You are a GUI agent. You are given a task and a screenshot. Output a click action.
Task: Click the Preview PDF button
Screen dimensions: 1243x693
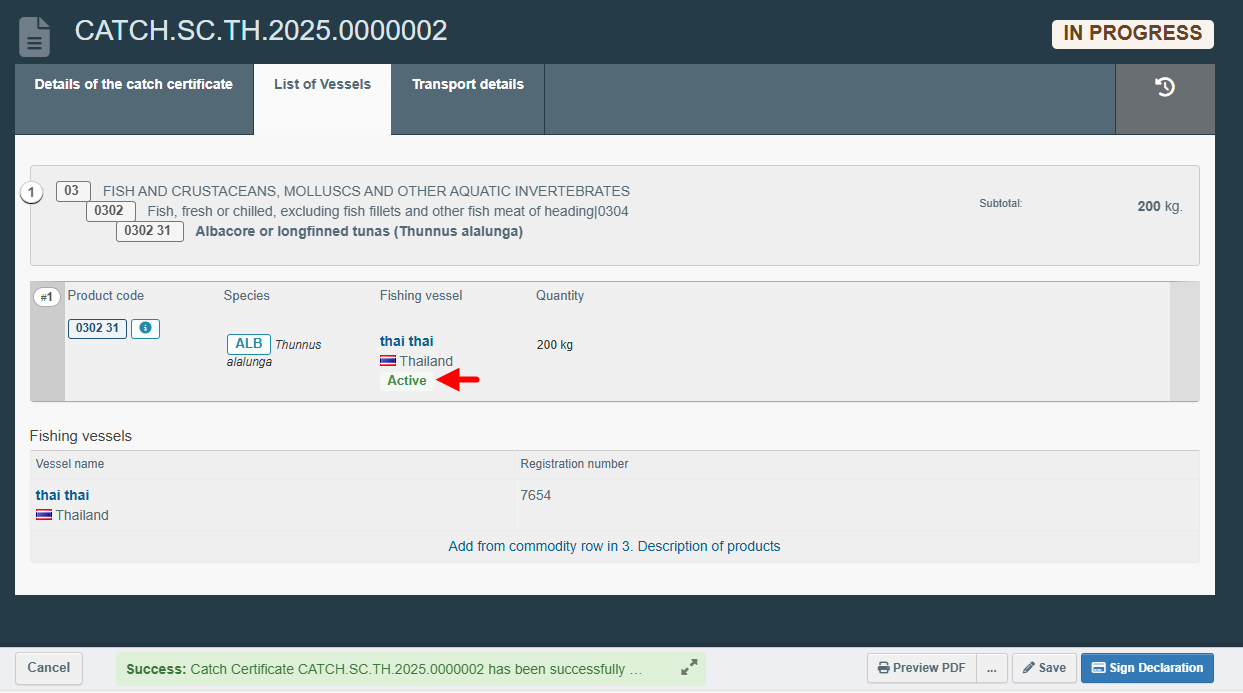921,668
